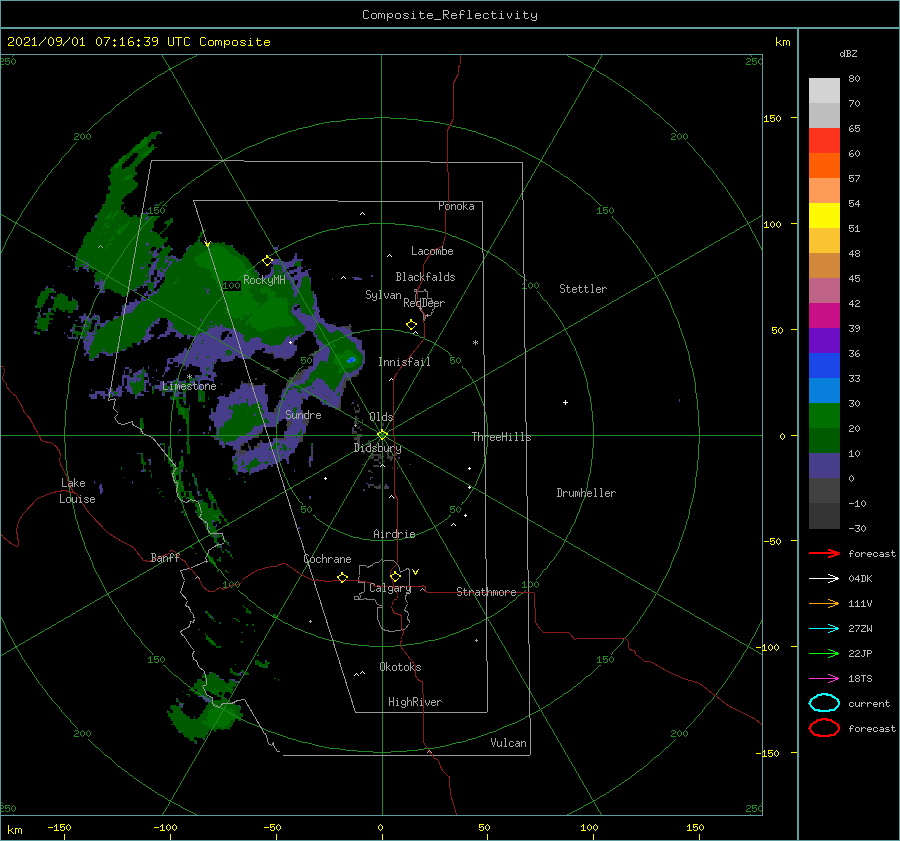Select the light gray 80 dBZ swatch

click(824, 91)
